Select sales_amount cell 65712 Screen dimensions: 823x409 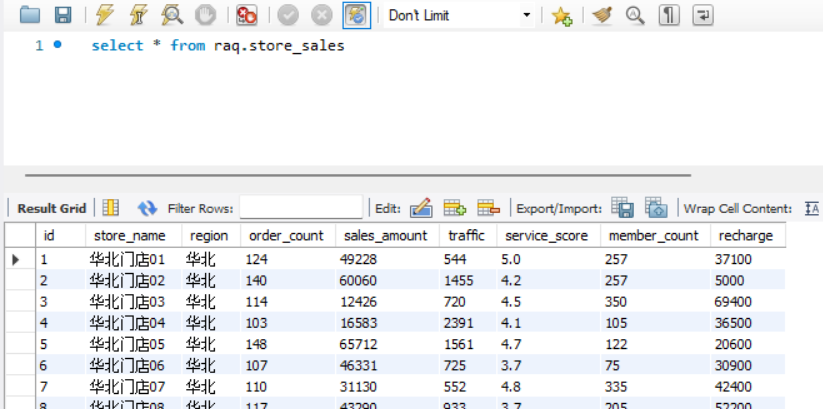tap(387, 344)
